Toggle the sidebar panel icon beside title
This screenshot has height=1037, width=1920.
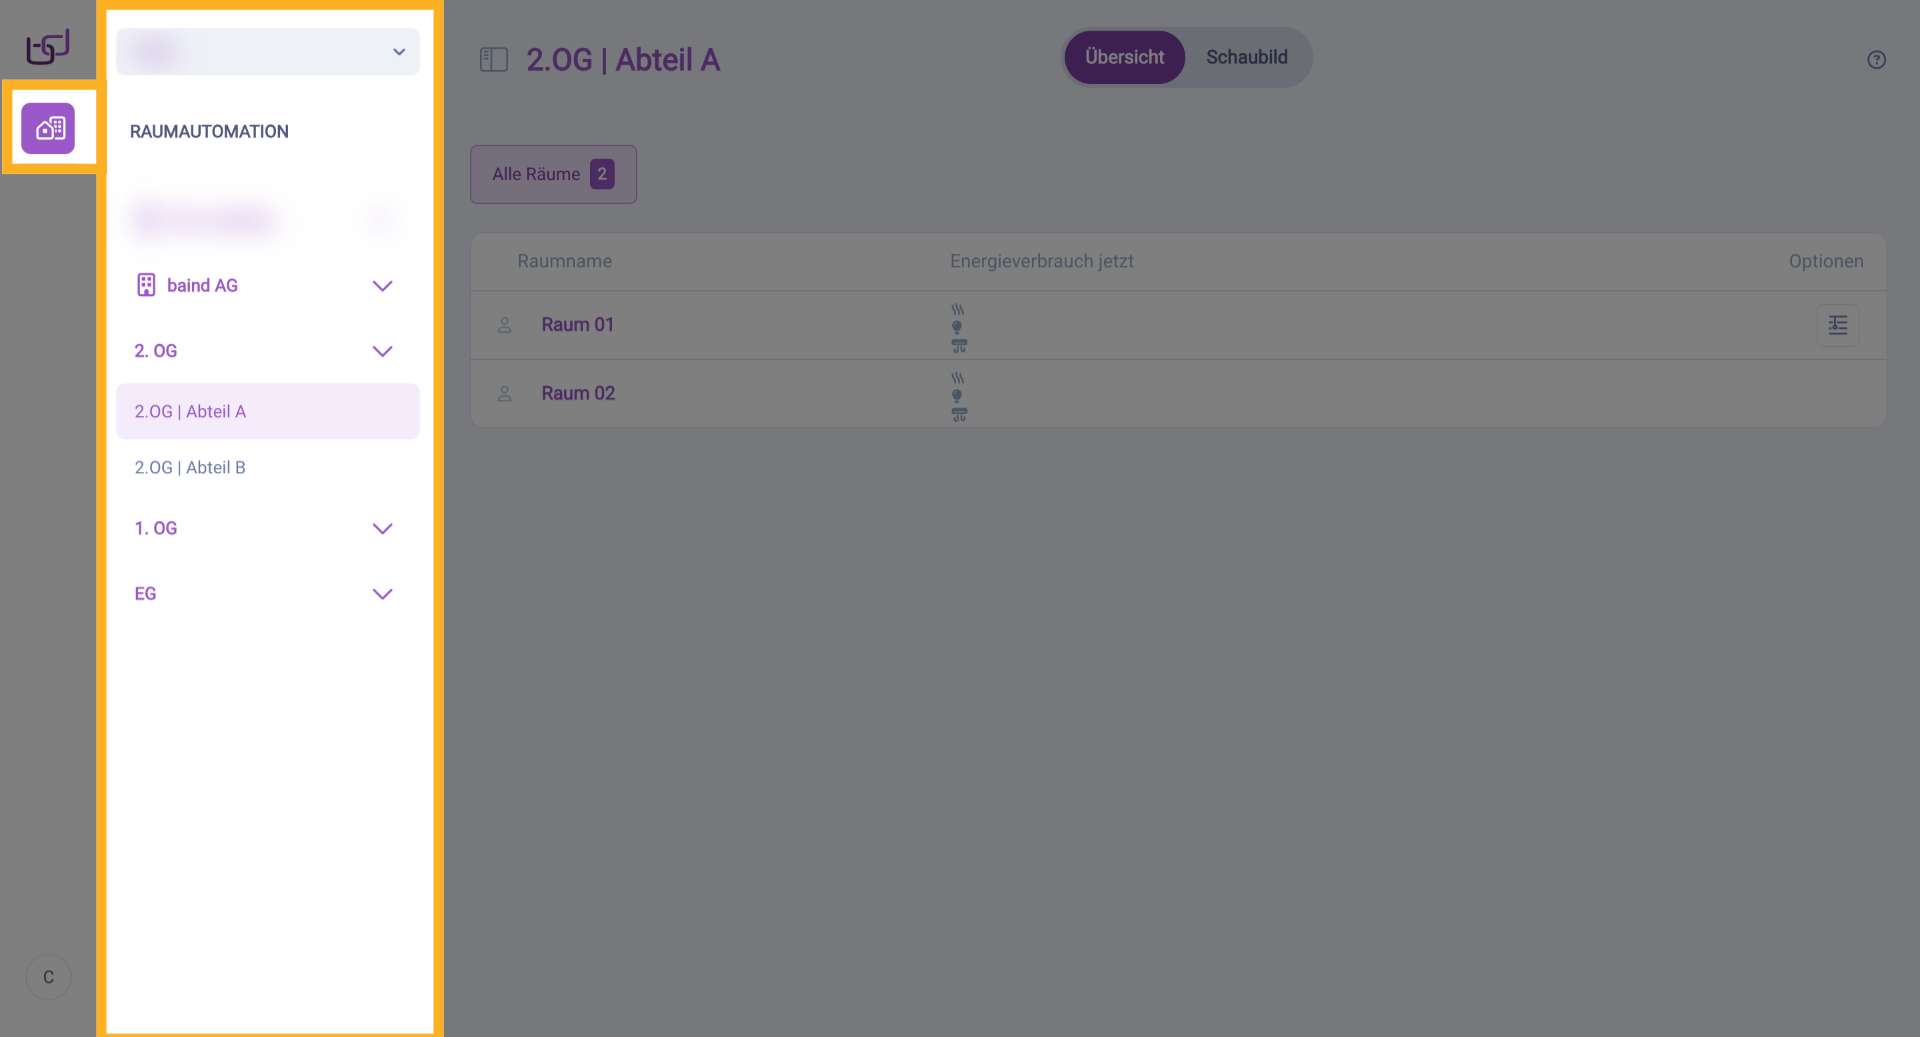tap(494, 60)
